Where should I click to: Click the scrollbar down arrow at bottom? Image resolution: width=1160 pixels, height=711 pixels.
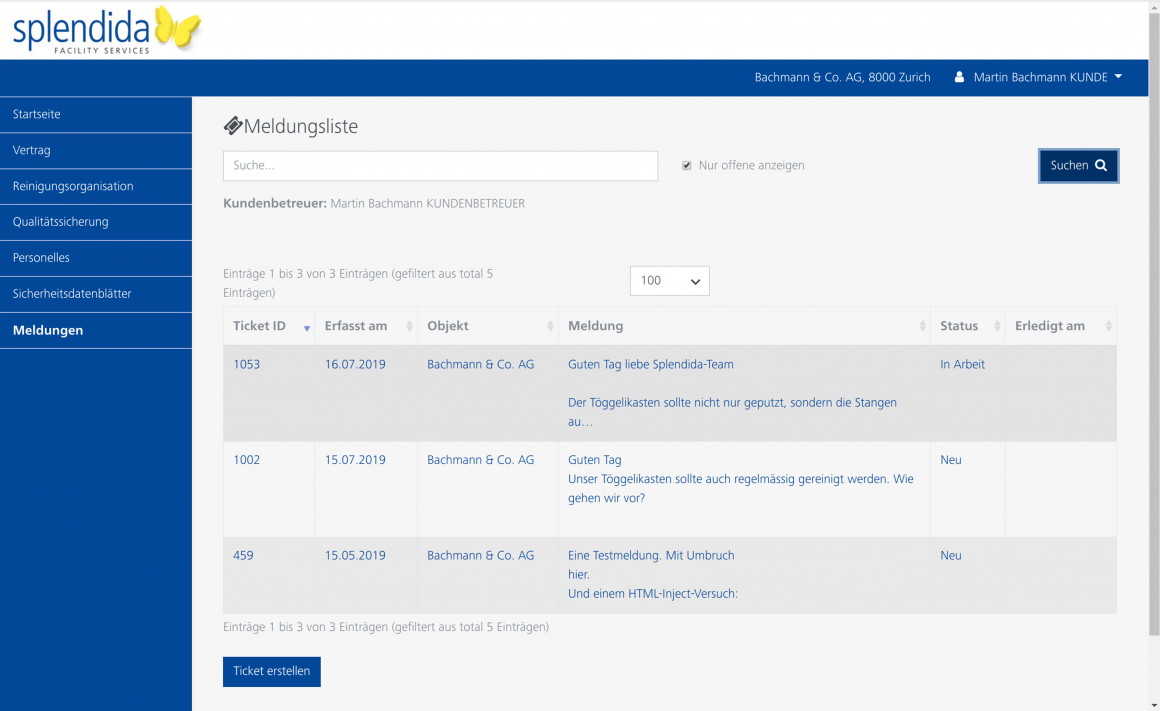[1154, 705]
